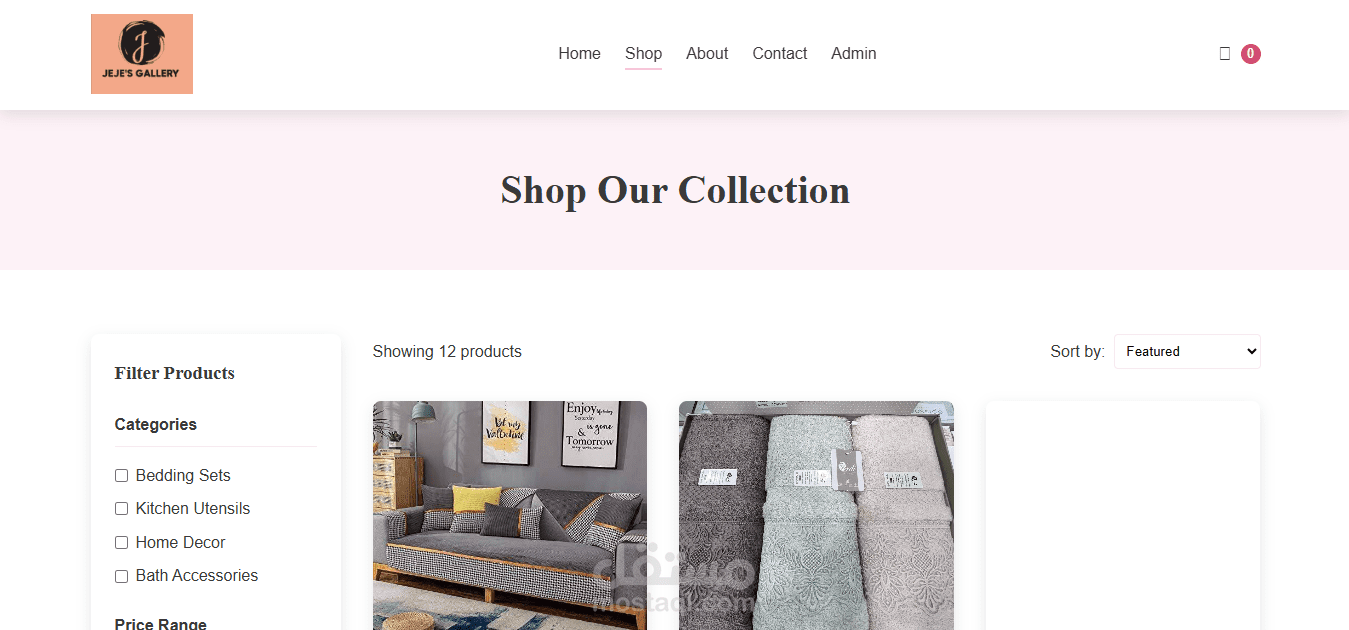This screenshot has height=630, width=1349.
Task: Click the Bedding Sets label text
Action: 183,476
